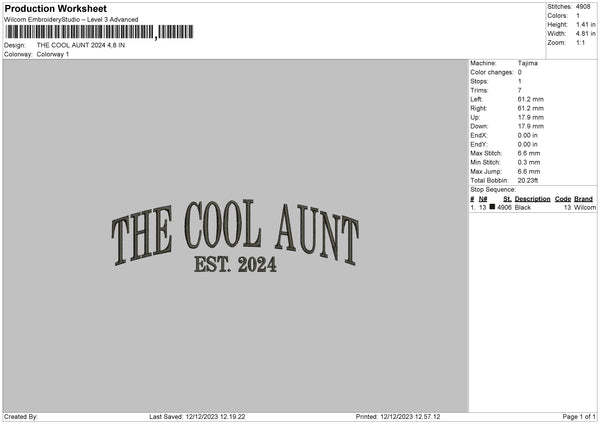Click the 'Colorway 1' value
Screen dimensions: 600x424
(x=53, y=54)
